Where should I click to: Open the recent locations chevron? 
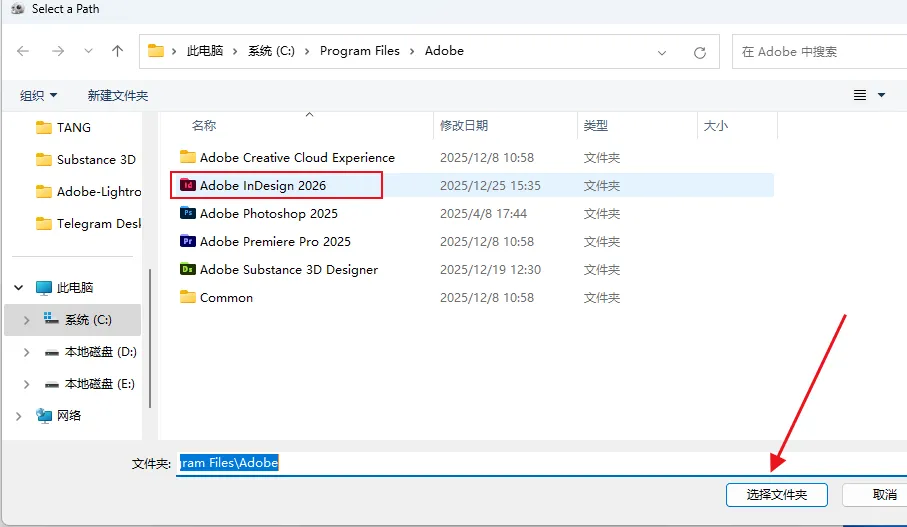point(88,51)
